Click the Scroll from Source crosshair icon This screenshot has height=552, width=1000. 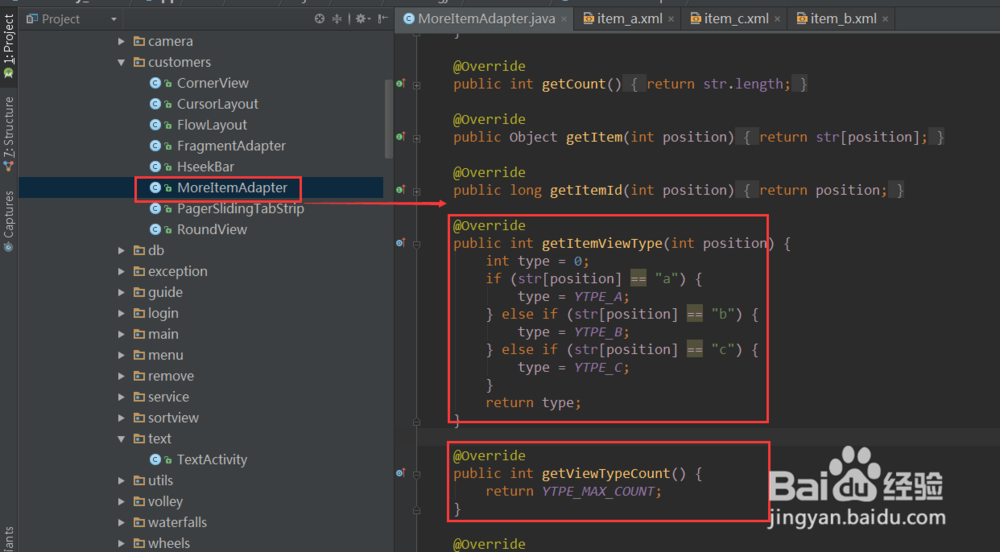320,19
